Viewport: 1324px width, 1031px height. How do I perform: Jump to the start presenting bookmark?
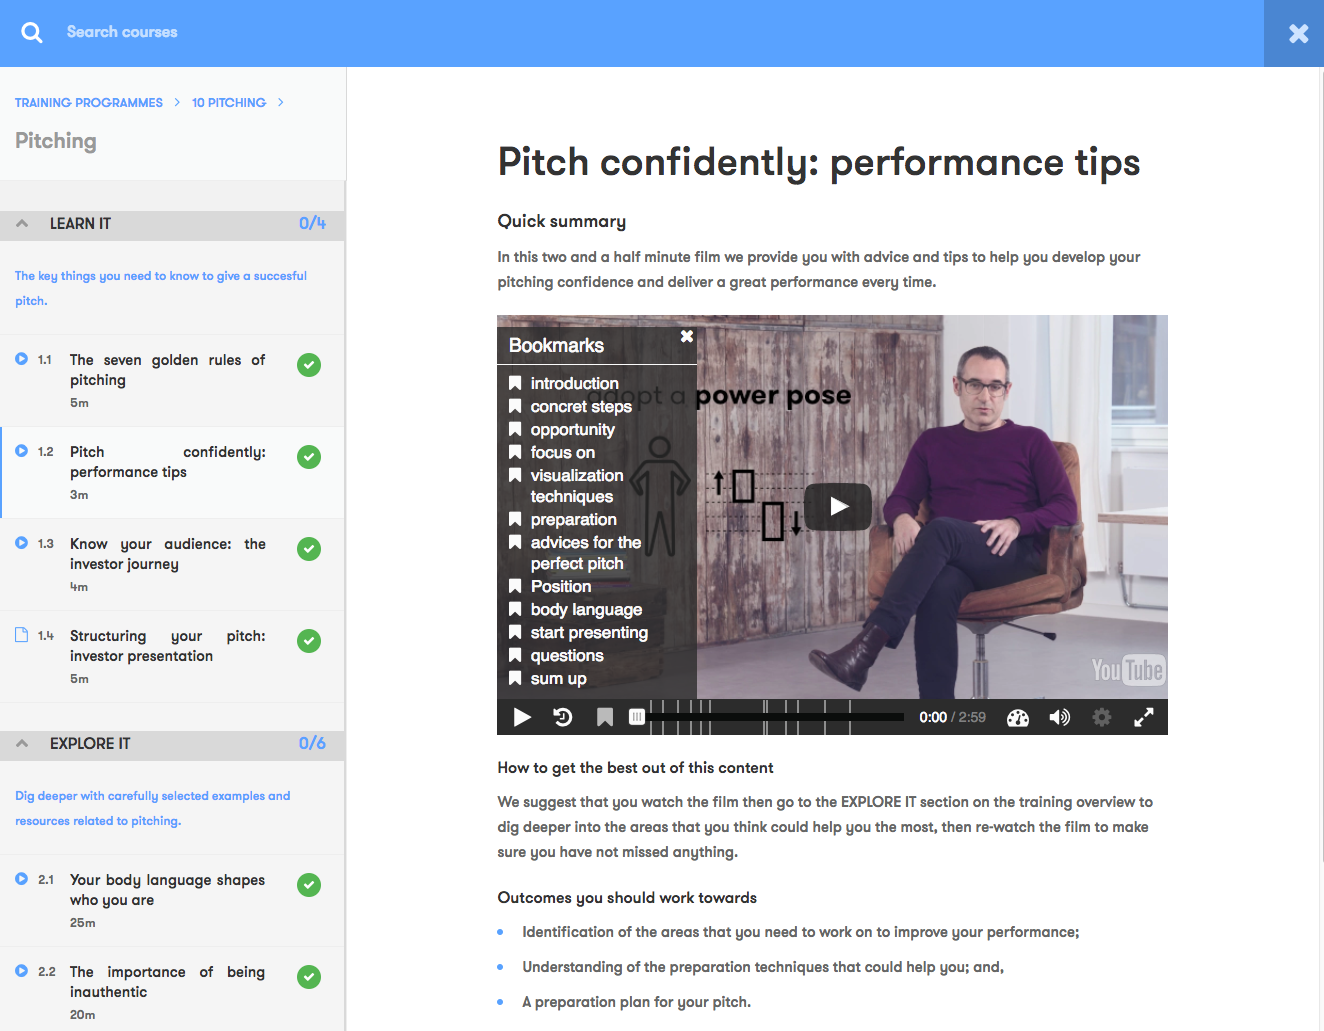coord(589,632)
